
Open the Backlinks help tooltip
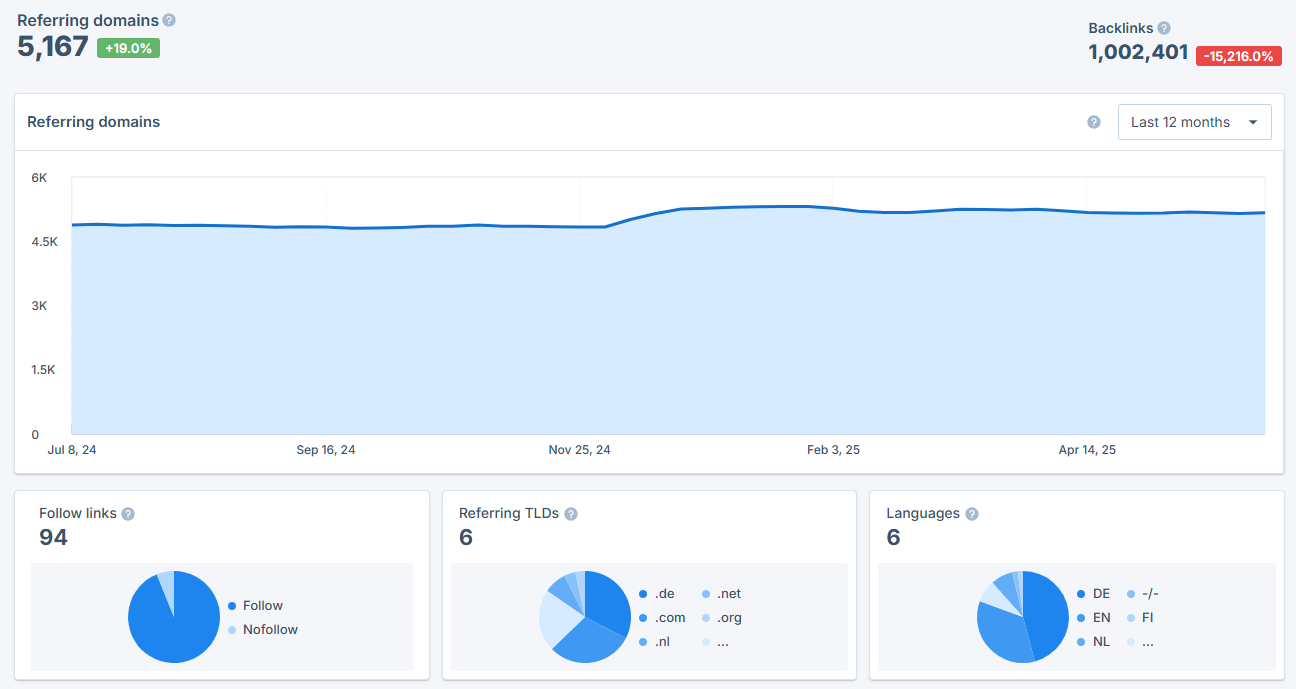[1163, 28]
